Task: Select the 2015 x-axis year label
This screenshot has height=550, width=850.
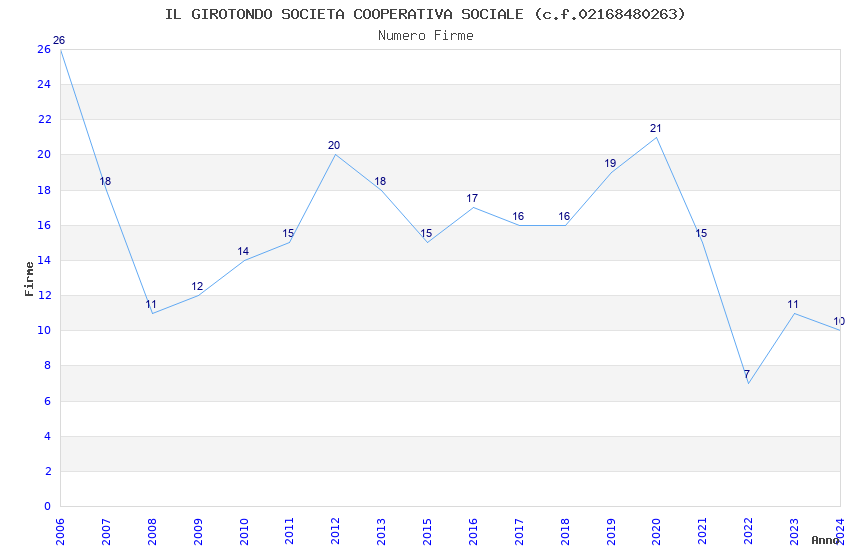Action: 427,532
